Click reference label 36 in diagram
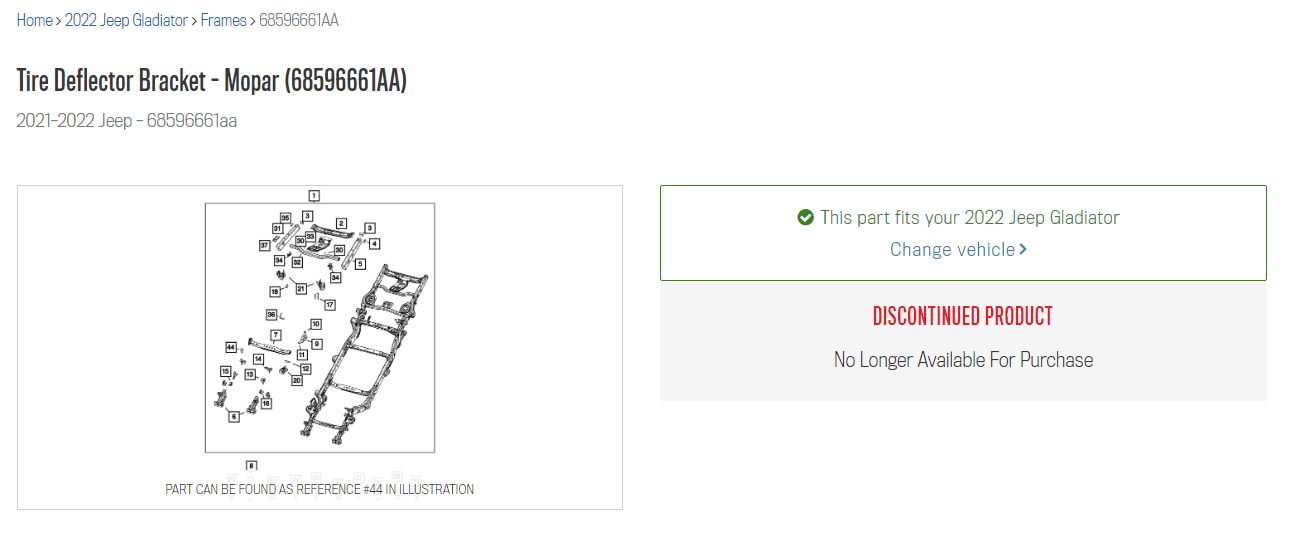 pos(271,314)
